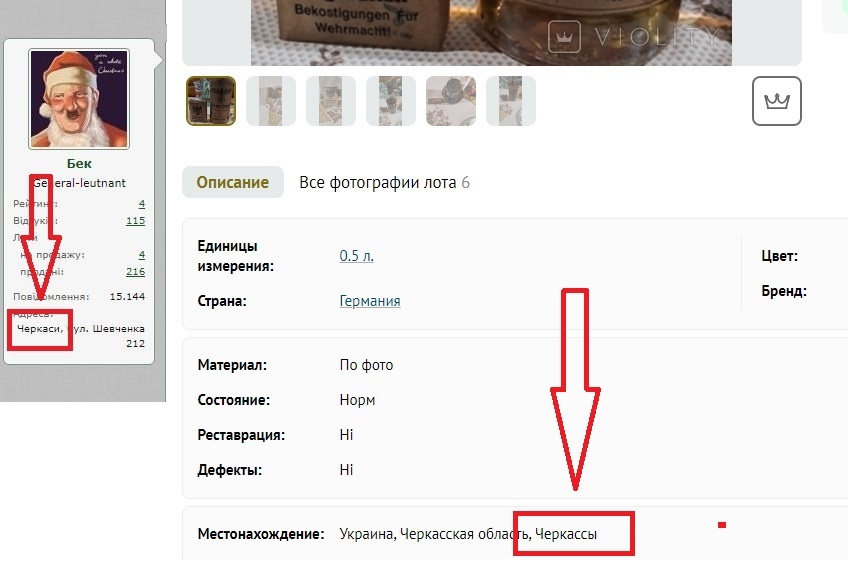The width and height of the screenshot is (848, 588).
Task: Select the fourth lot photo thumbnail
Action: 391,101
